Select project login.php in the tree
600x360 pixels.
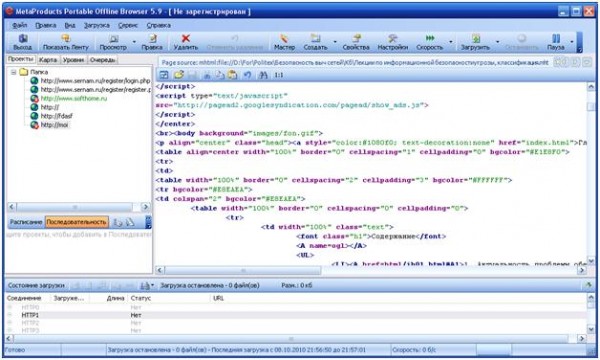pos(95,81)
